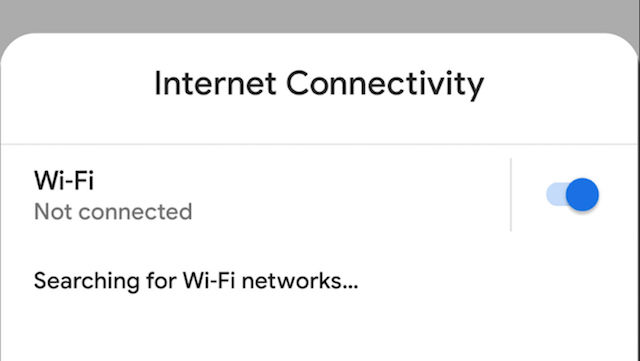
Task: Click "Searching for Wi-Fi networks..." message
Action: point(196,281)
